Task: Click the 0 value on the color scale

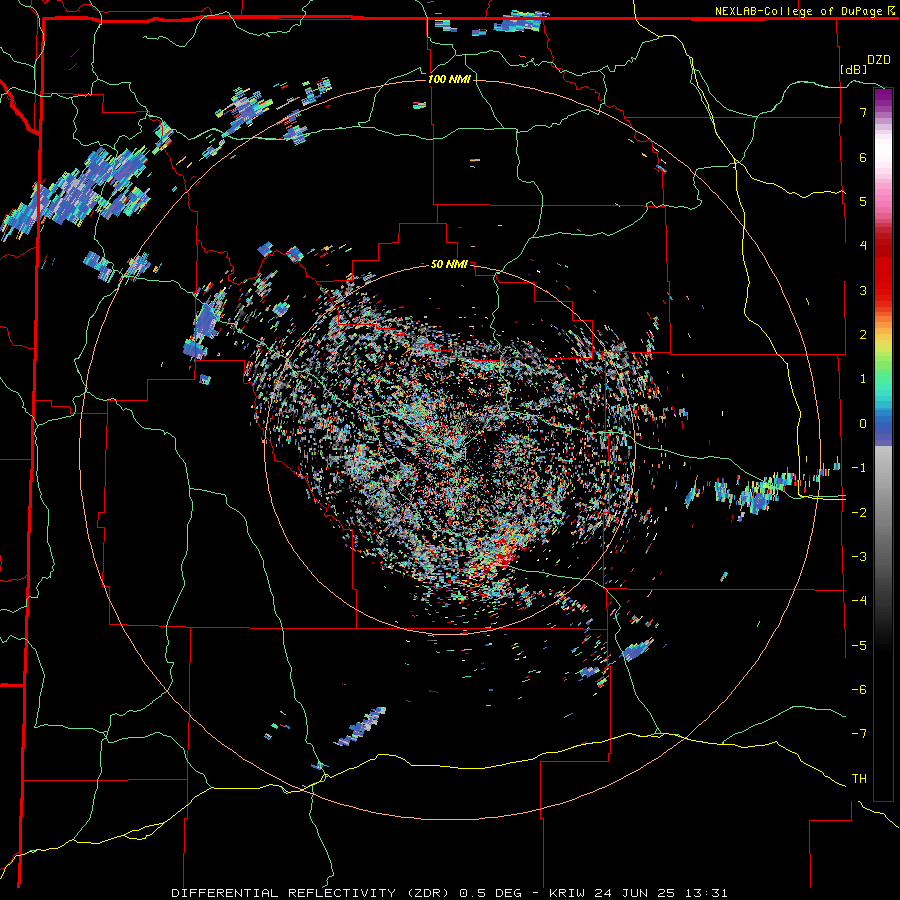Action: coord(863,424)
